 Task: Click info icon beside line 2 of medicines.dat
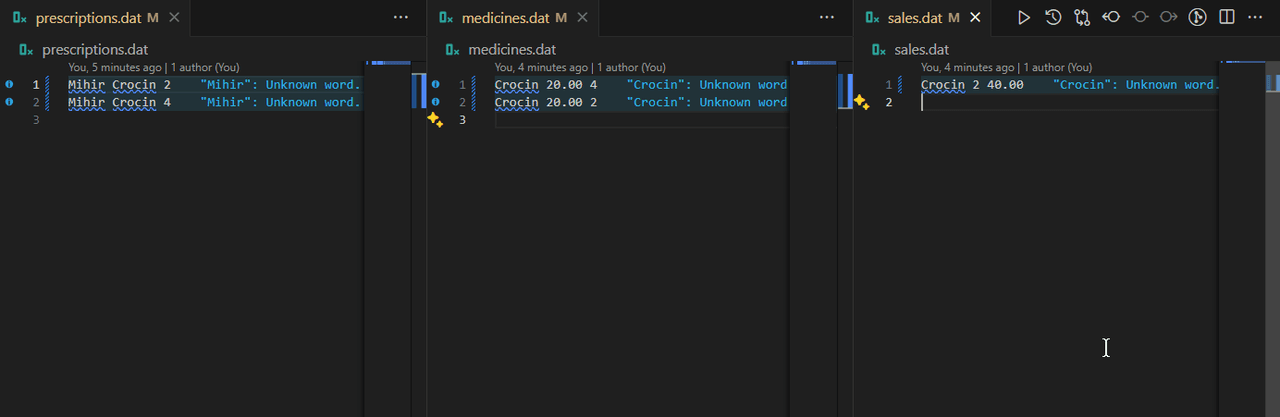click(x=435, y=102)
